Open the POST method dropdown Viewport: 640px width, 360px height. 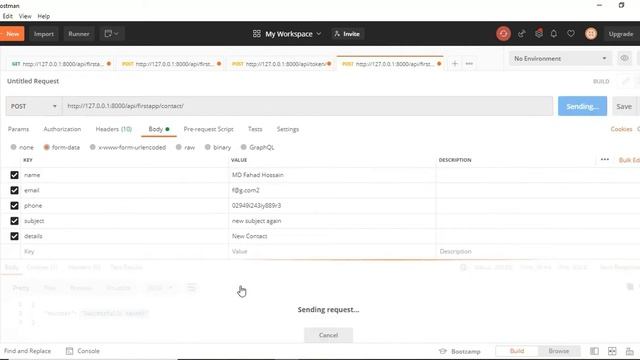tap(33, 106)
